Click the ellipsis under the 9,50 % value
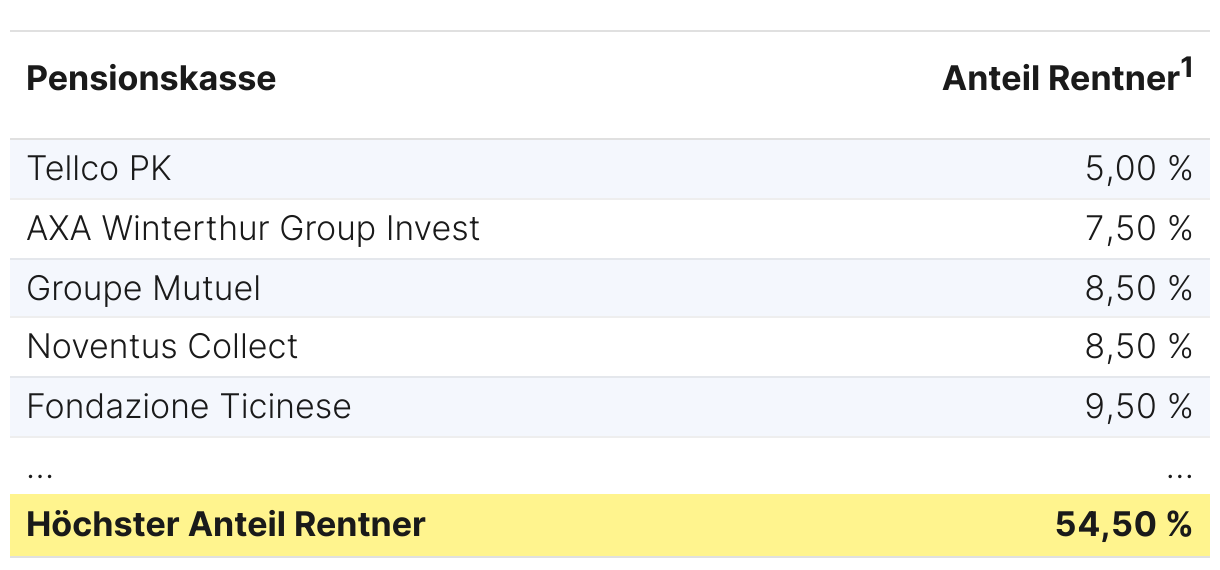This screenshot has height=570, width=1220. coord(1179,472)
